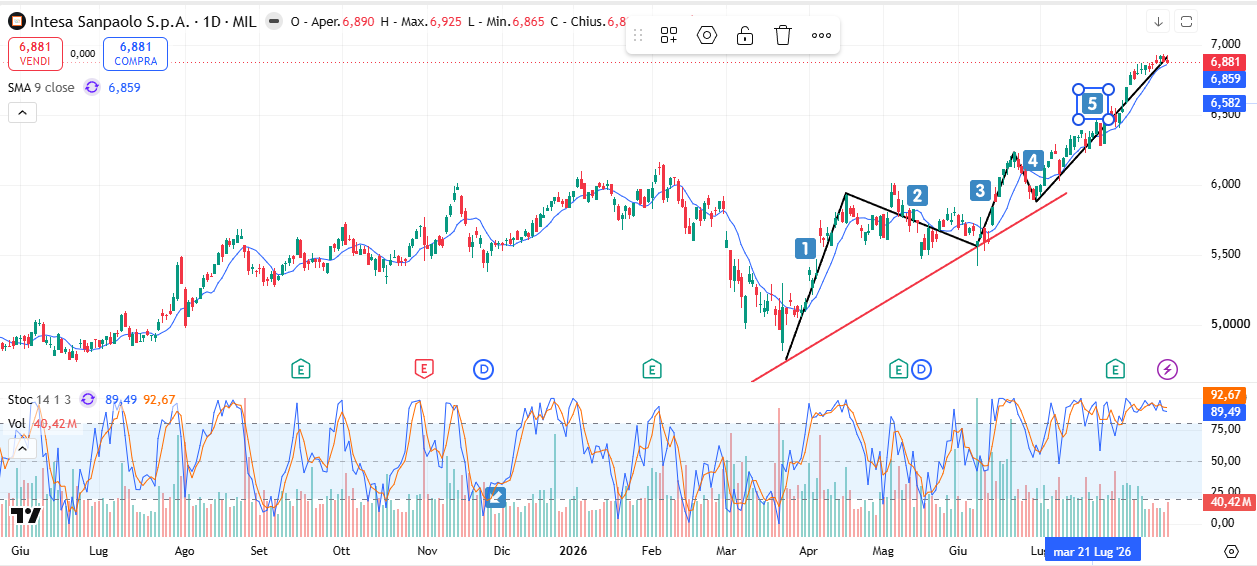Click the Stoc value 89,49 in legend
Screen dimensions: 1257x566
click(120, 400)
